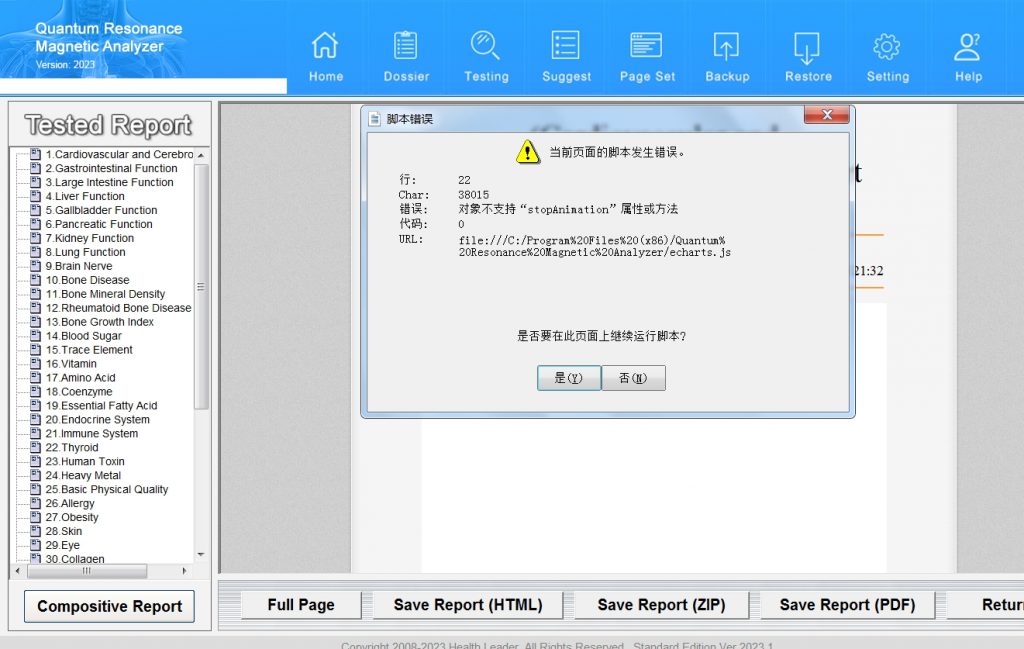Image resolution: width=1024 pixels, height=649 pixels.
Task: Open the Compositive Report
Action: click(109, 607)
